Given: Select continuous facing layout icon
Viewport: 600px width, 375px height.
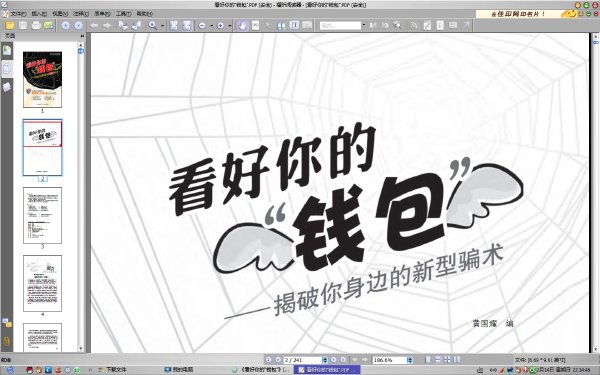Looking at the screenshot, I should pos(456,360).
